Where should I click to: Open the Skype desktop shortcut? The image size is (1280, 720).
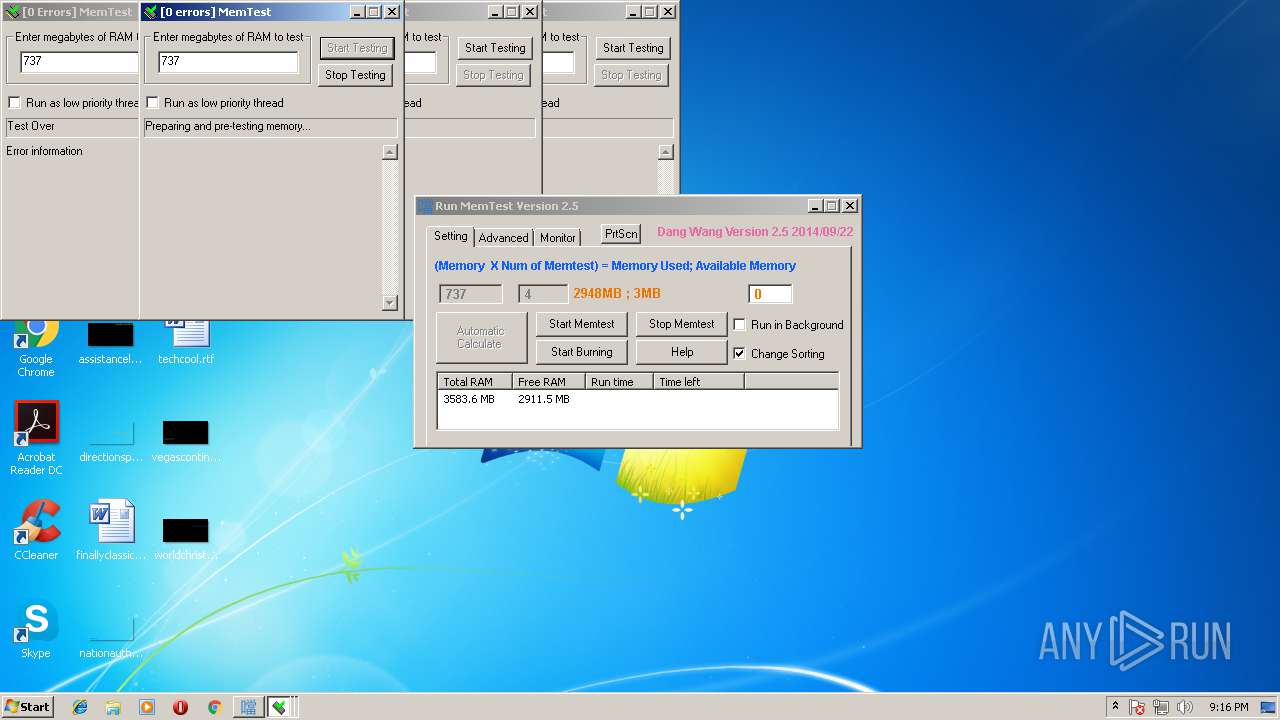pos(36,628)
